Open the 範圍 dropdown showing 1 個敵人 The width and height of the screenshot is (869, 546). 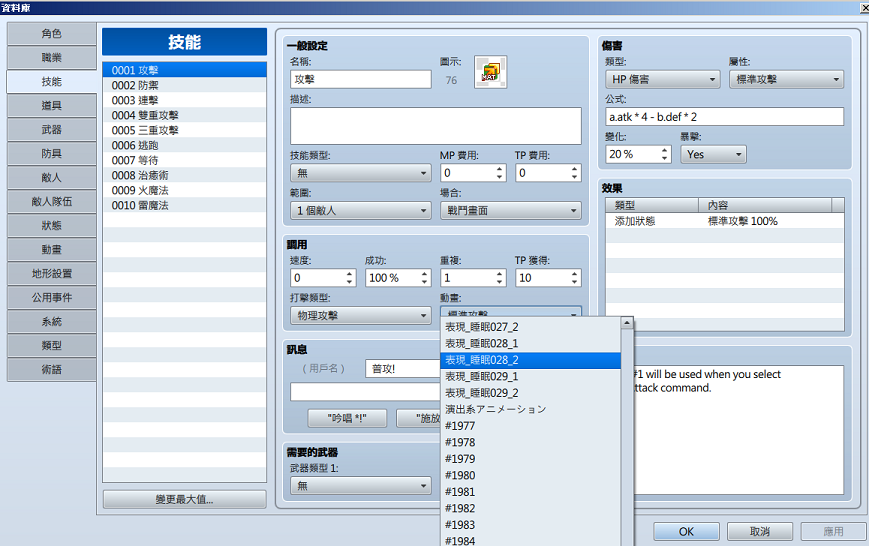point(361,211)
